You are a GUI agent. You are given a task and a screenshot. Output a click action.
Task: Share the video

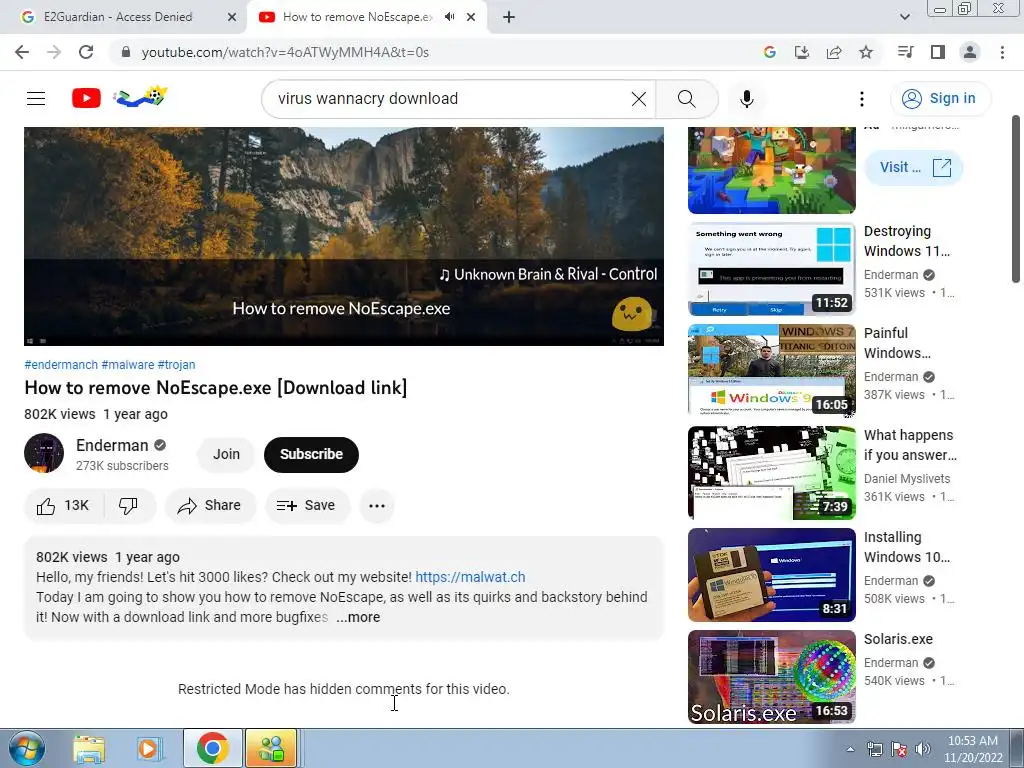click(210, 505)
